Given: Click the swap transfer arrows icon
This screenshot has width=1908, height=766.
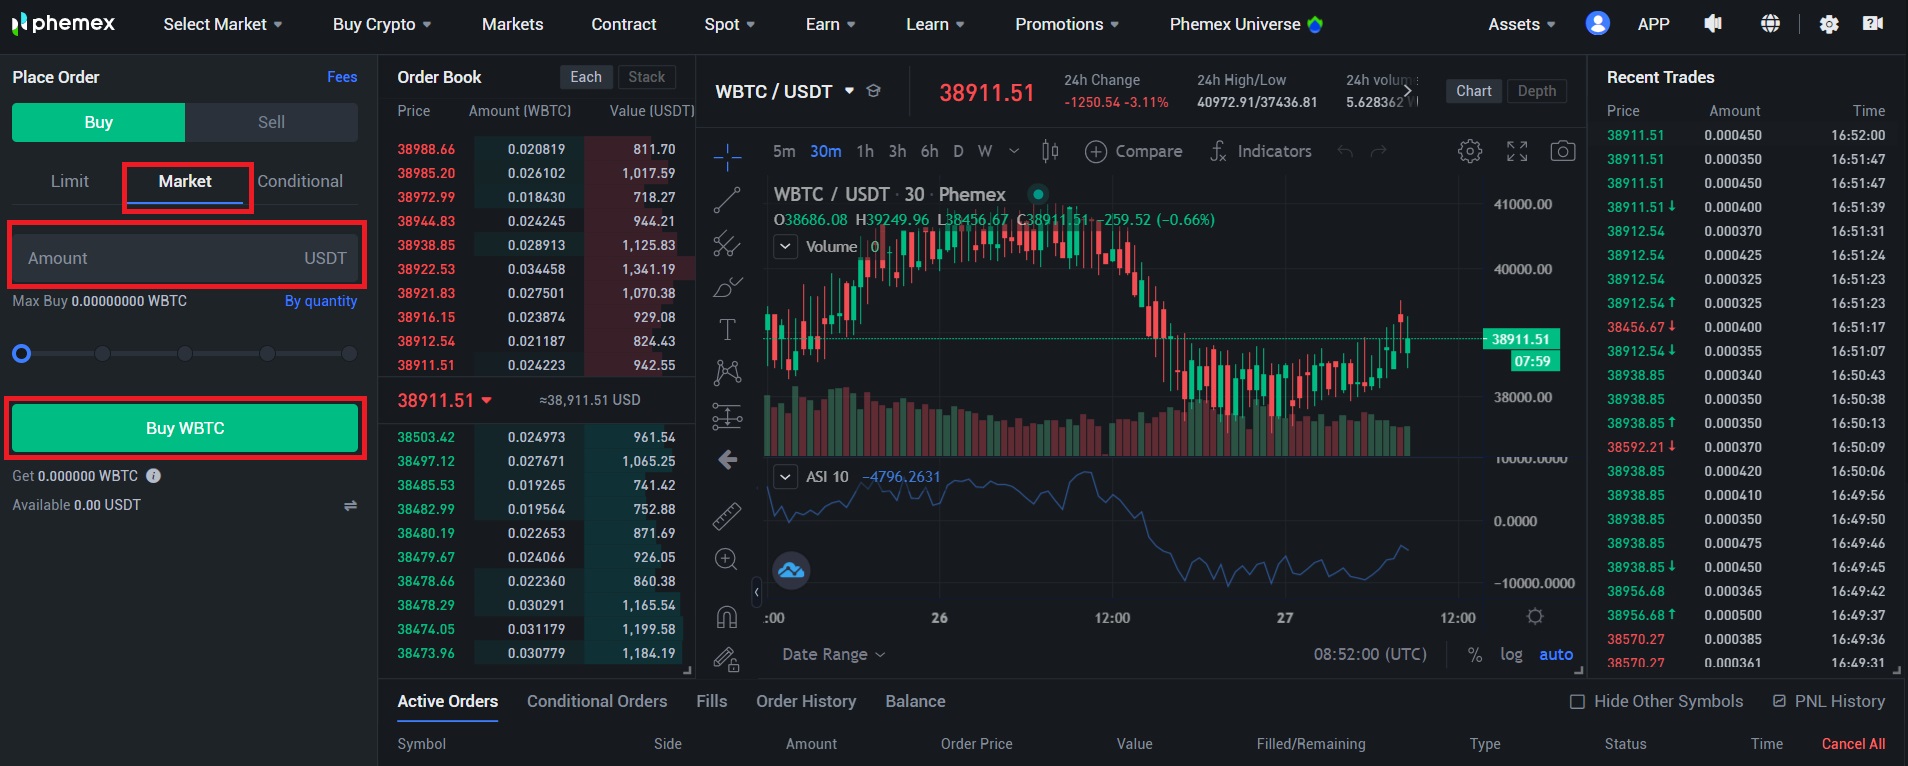Looking at the screenshot, I should [x=350, y=506].
